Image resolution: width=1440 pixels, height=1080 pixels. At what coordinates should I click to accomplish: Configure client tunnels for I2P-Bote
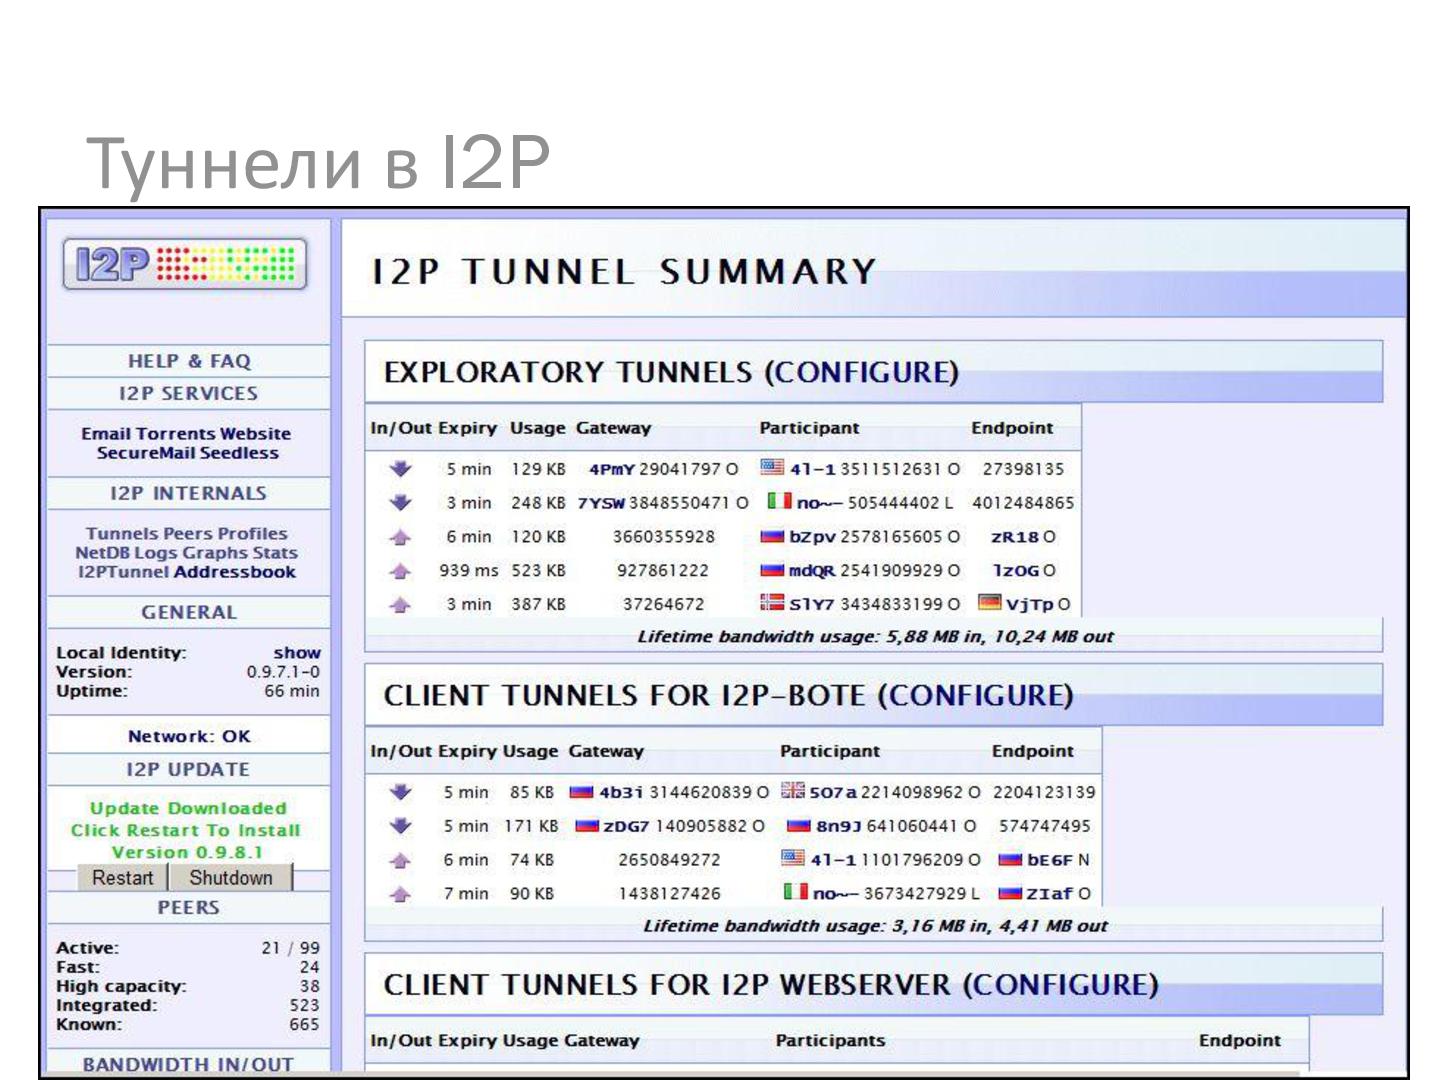(976, 695)
